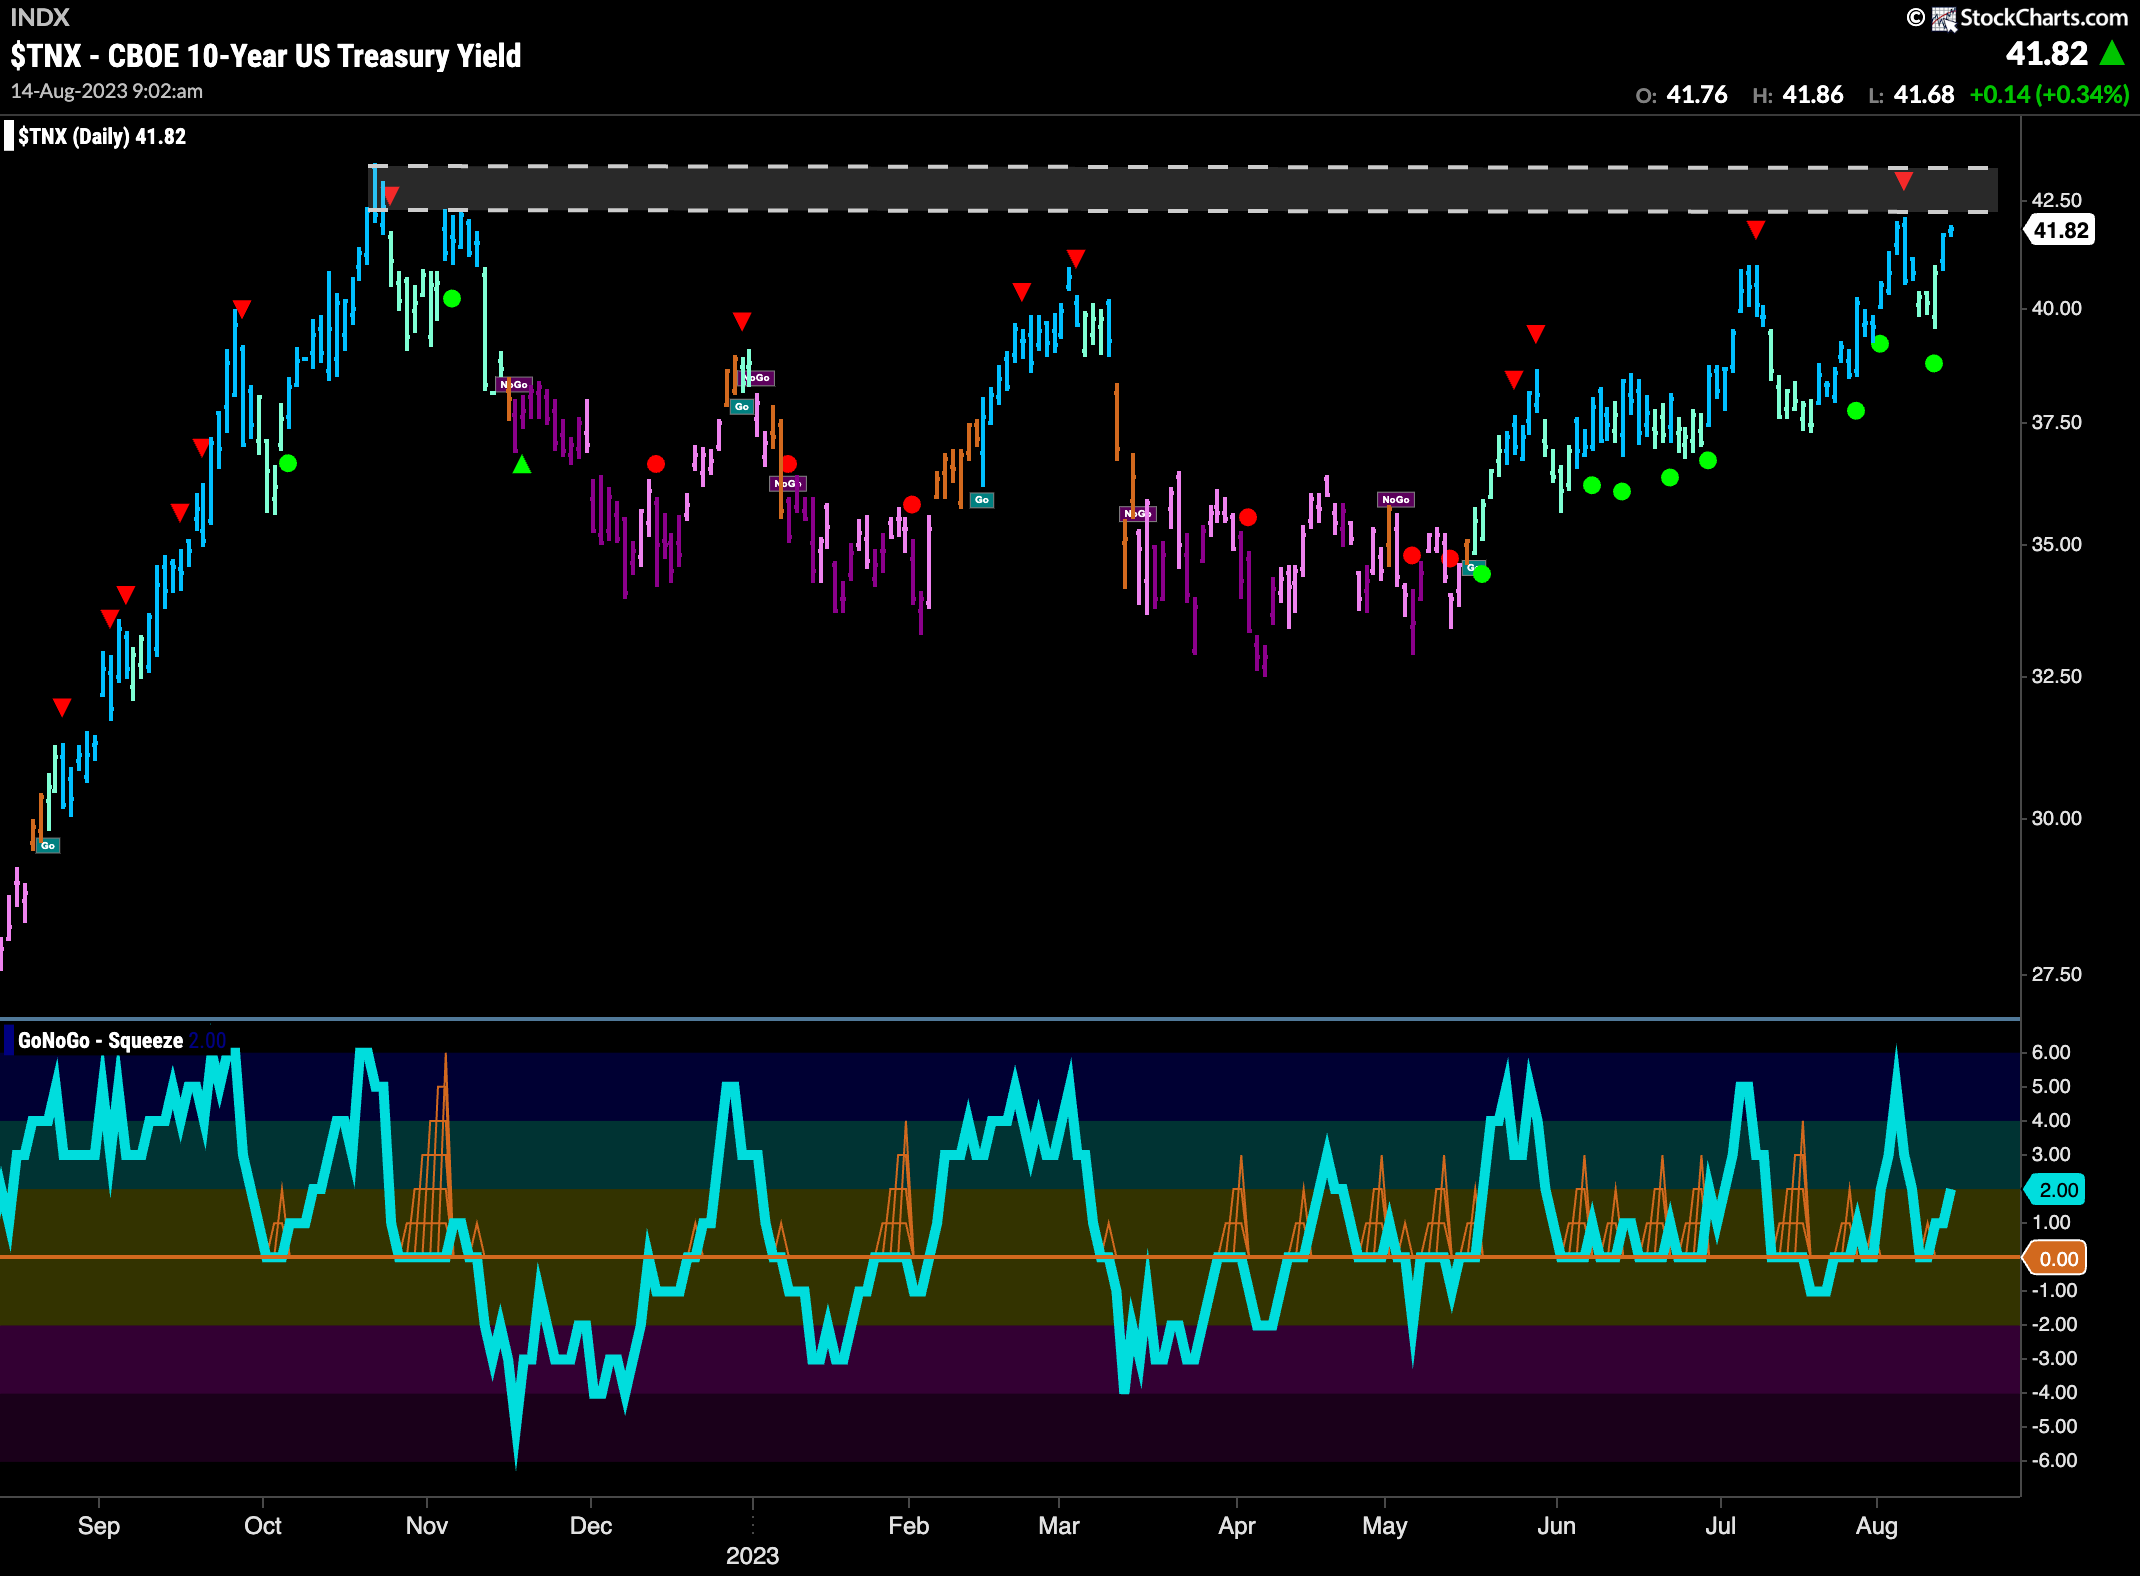Click the green up-triangle marker in November

click(522, 464)
